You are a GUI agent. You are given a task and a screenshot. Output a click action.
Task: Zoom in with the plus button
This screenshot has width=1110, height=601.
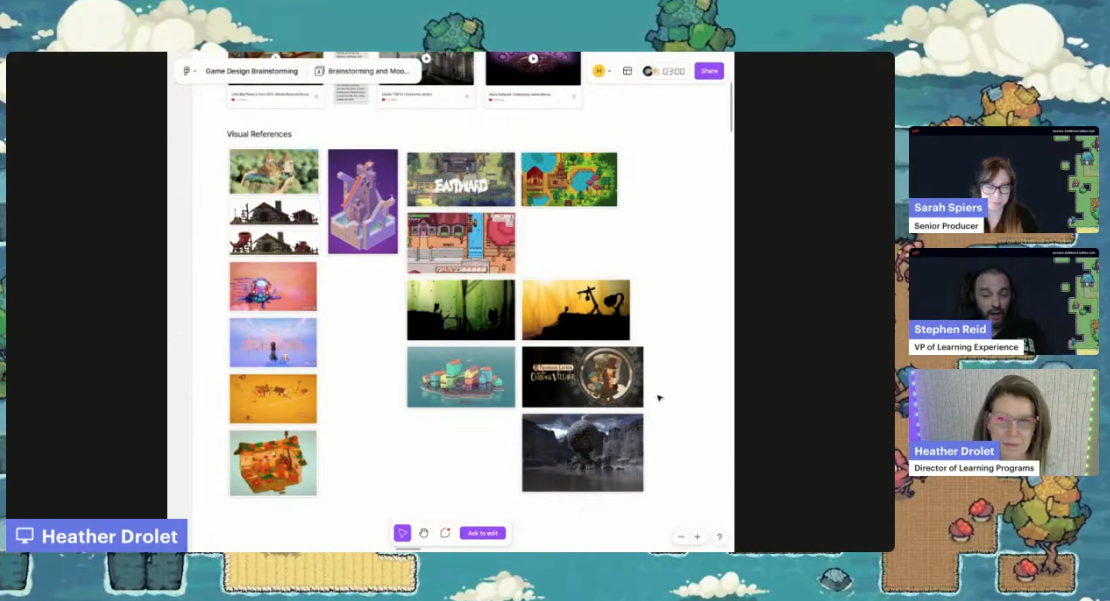697,537
